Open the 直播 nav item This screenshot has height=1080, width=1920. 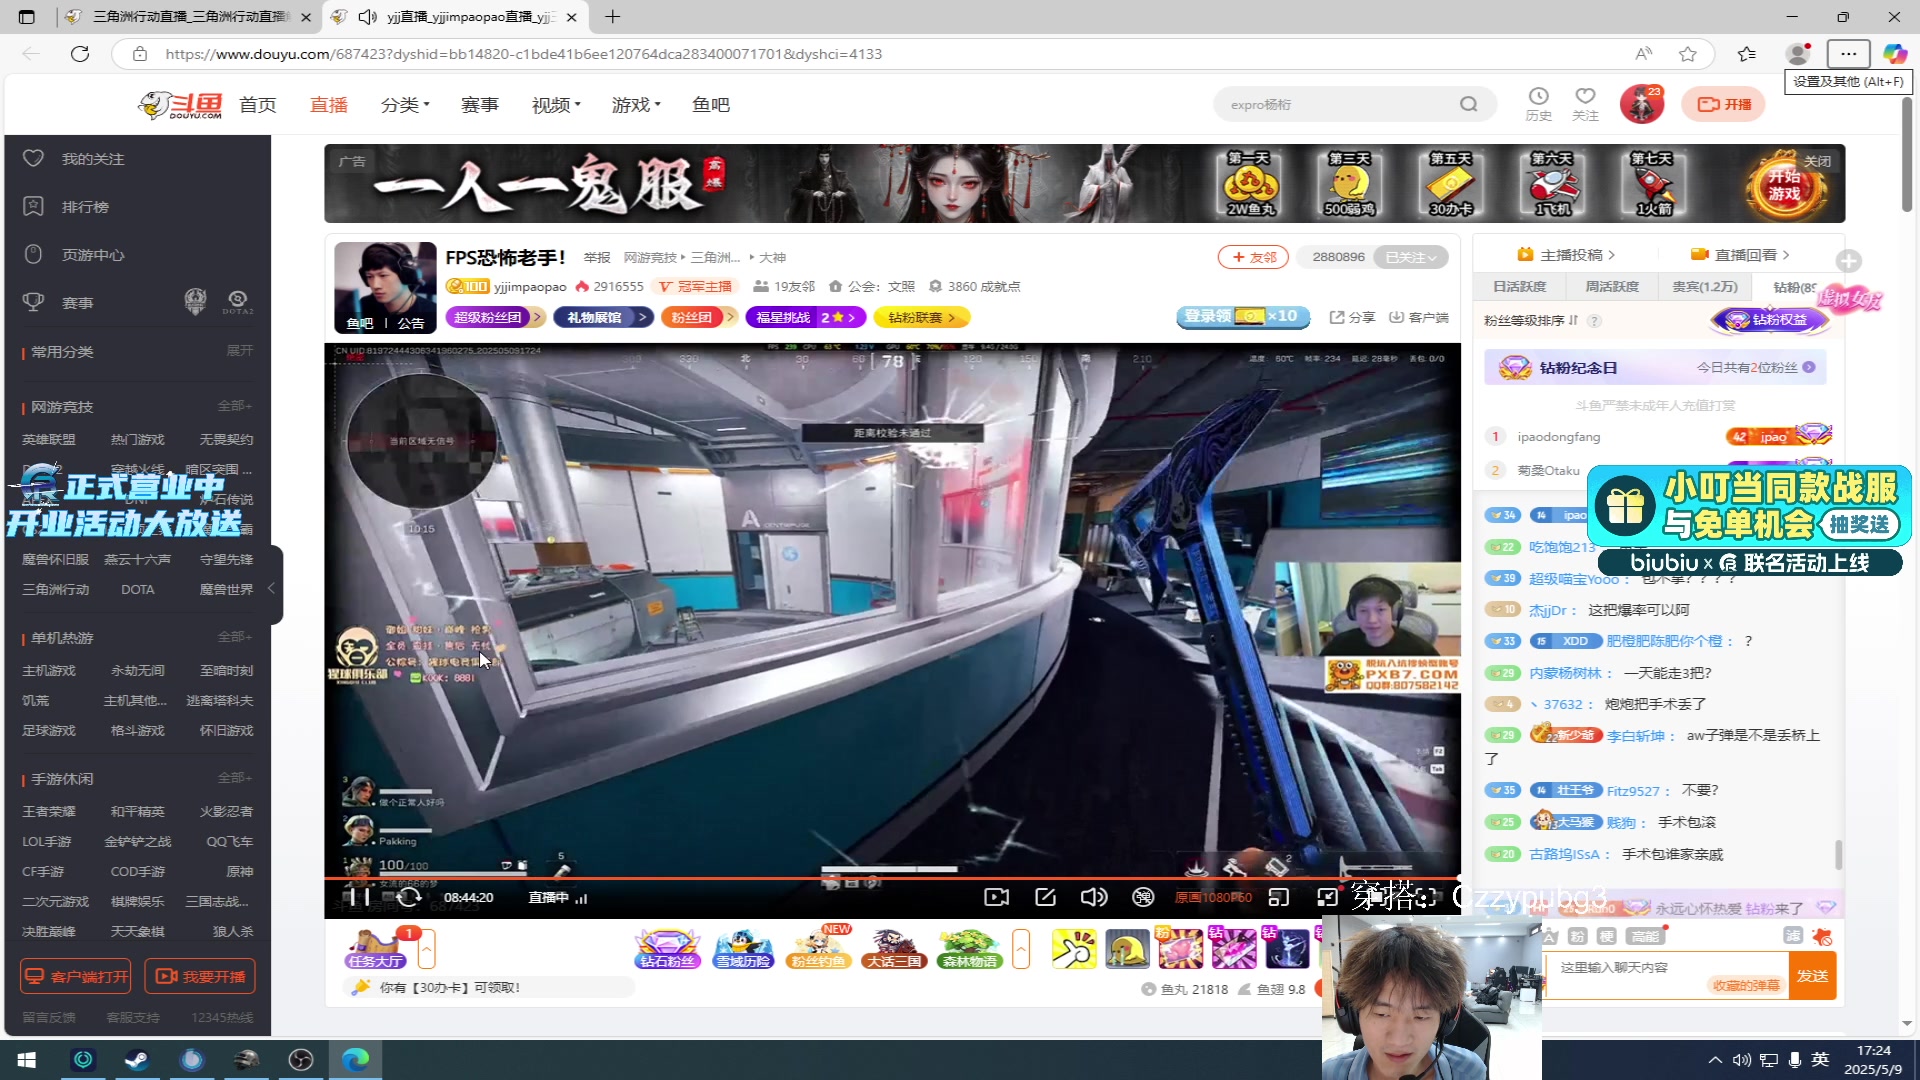point(328,104)
